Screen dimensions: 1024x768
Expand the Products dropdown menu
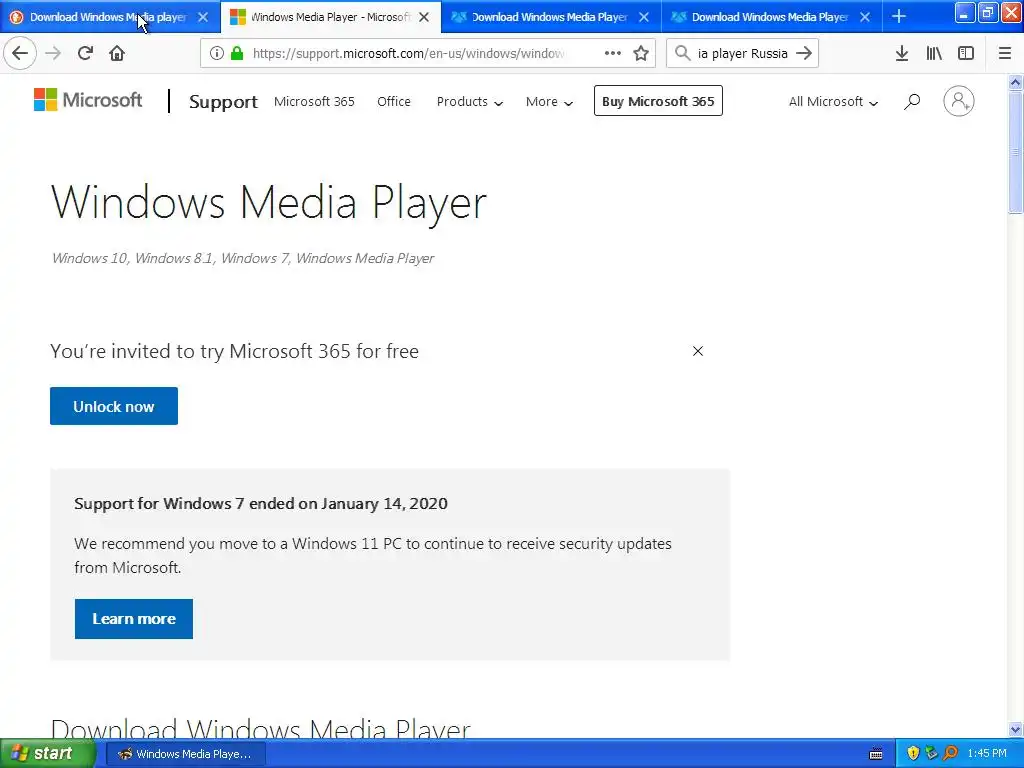click(470, 101)
